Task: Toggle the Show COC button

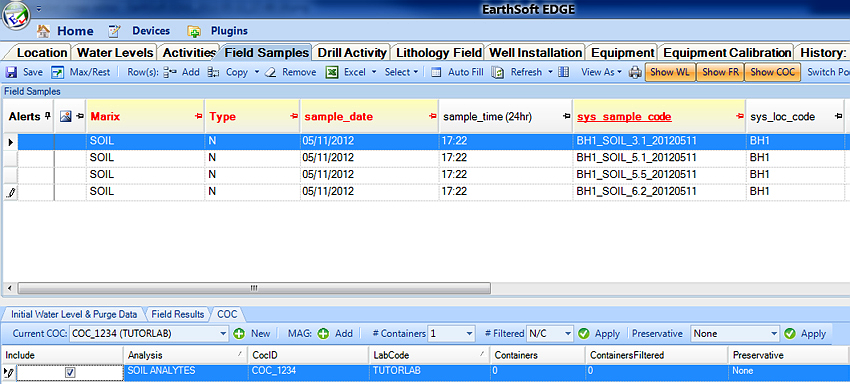Action: (772, 72)
